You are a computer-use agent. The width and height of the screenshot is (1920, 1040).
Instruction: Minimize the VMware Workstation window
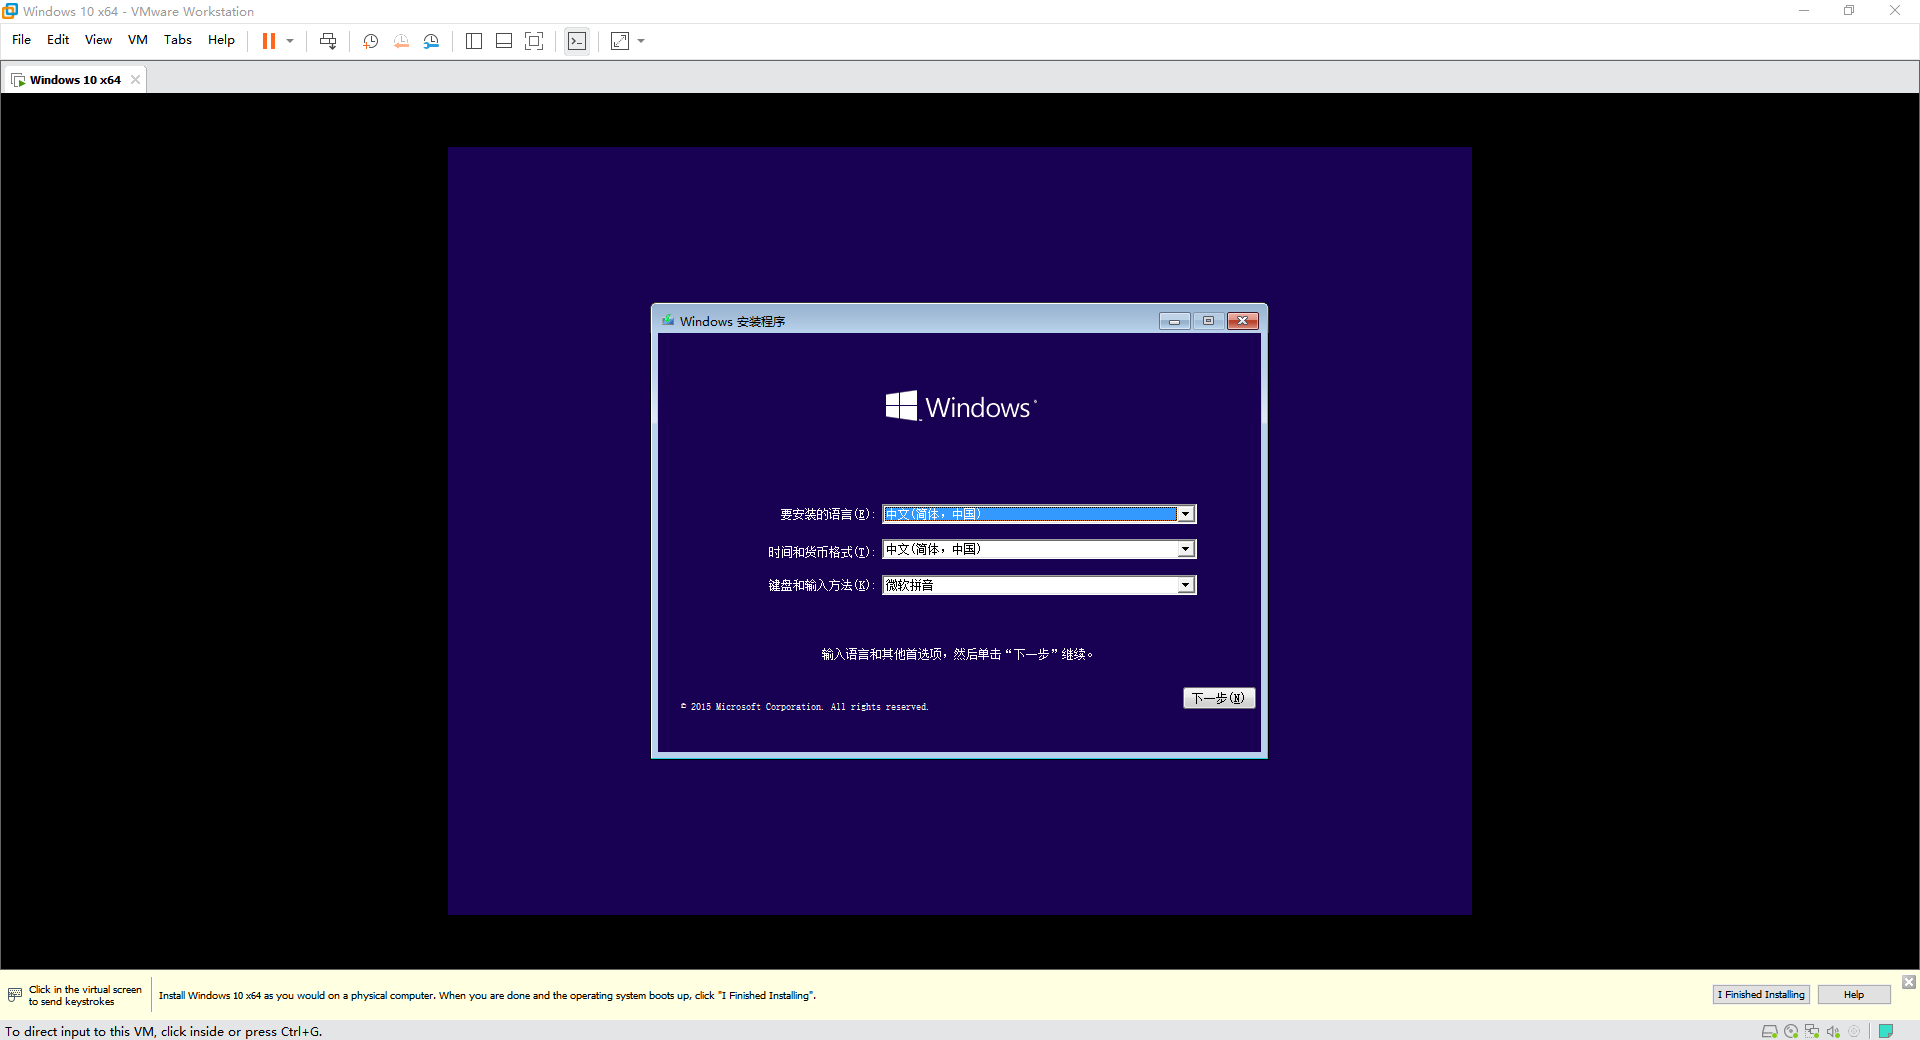click(1804, 11)
